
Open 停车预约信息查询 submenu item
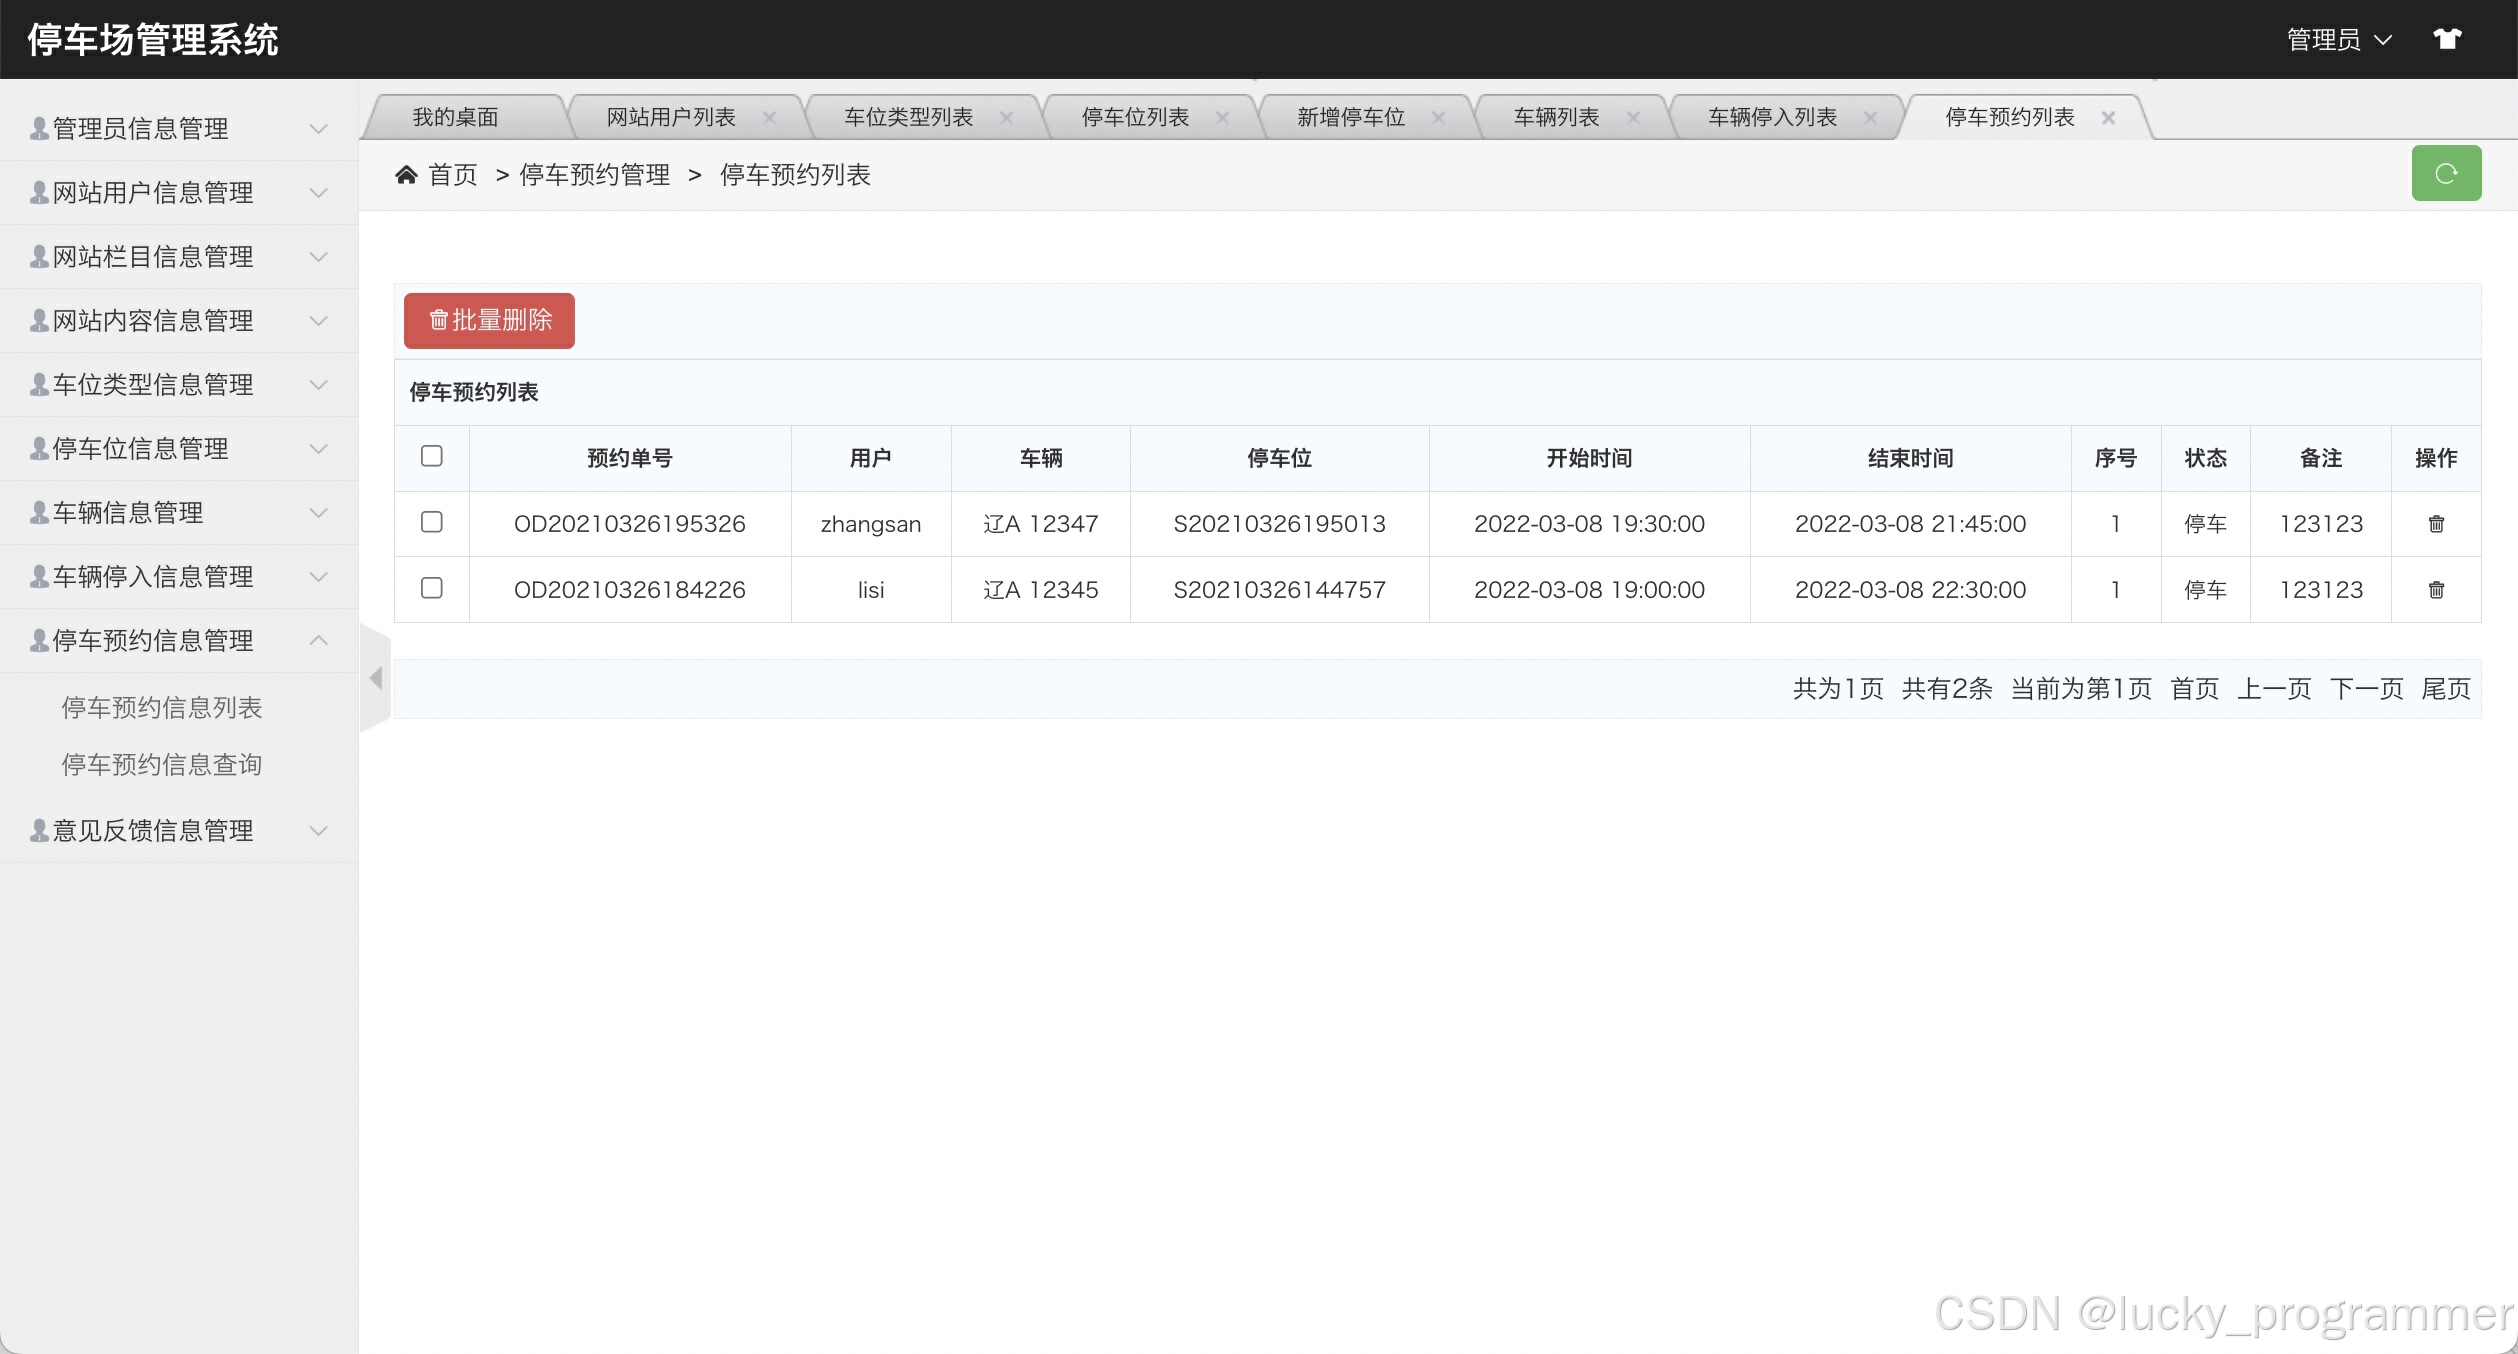click(162, 765)
